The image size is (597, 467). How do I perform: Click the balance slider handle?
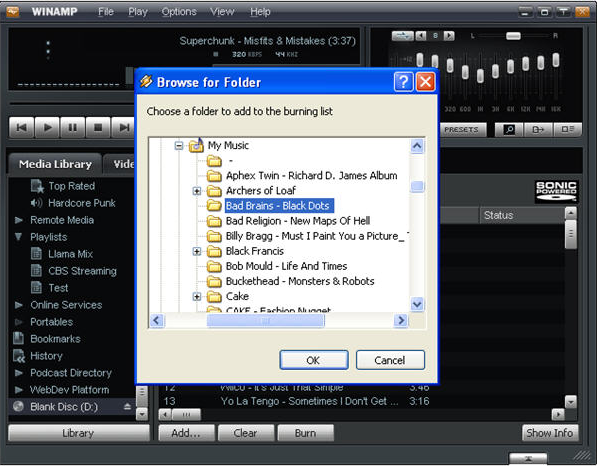pyautogui.click(x=513, y=36)
